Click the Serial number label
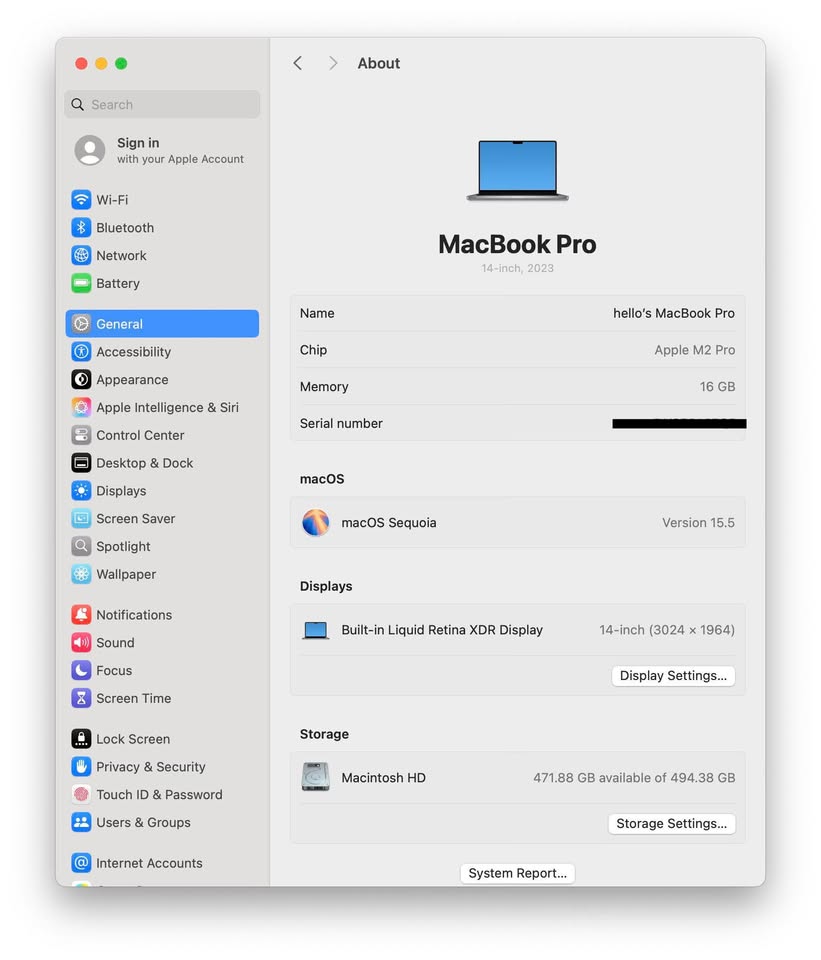Screen dimensions: 821x960 click(x=341, y=423)
